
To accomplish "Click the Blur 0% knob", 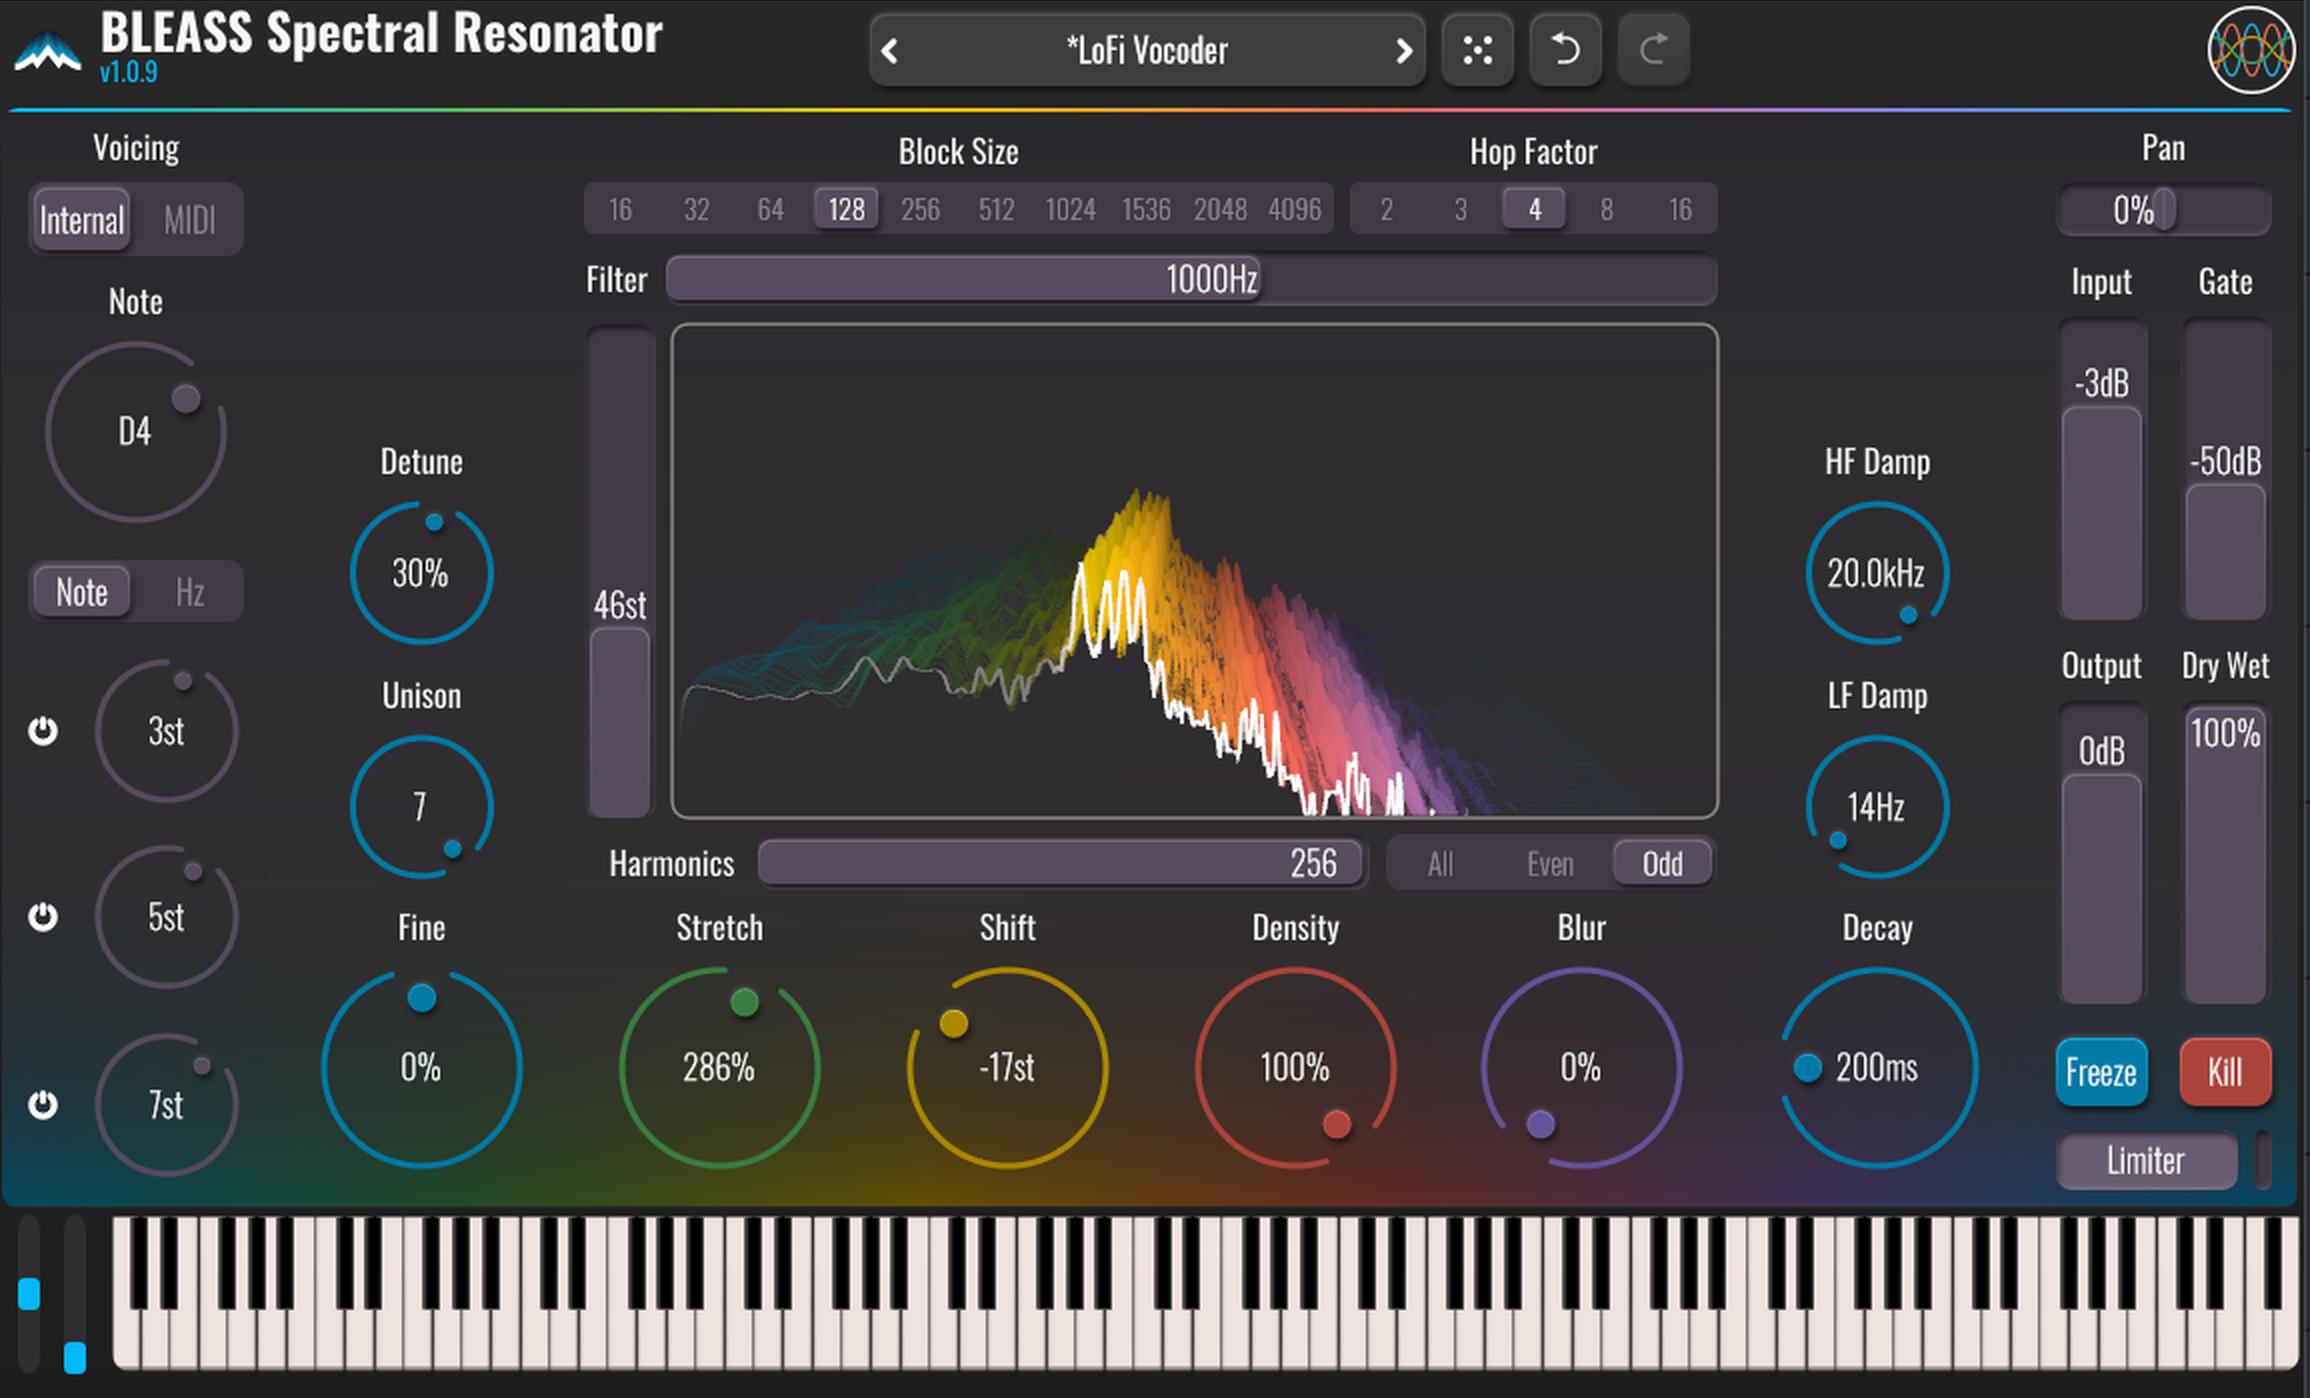I will [1581, 1067].
